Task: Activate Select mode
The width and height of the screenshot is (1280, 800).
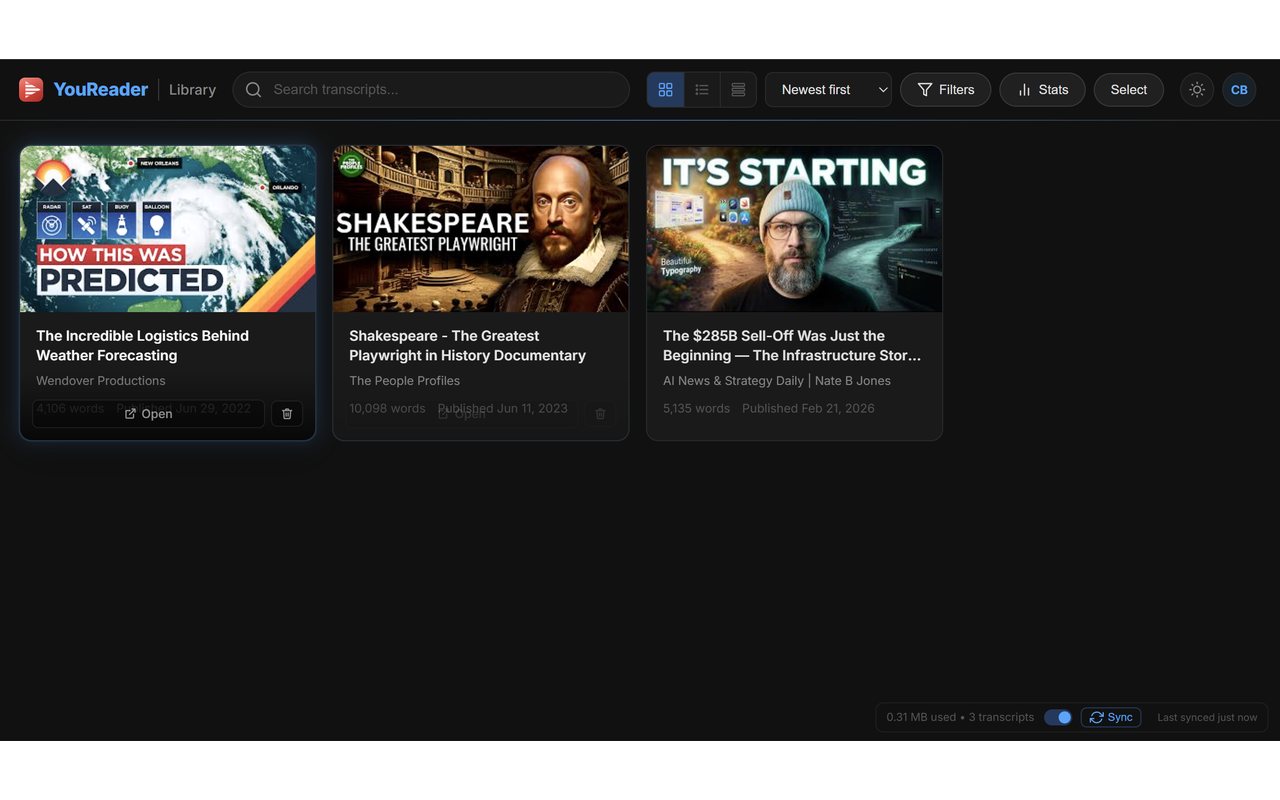Action: point(1128,90)
